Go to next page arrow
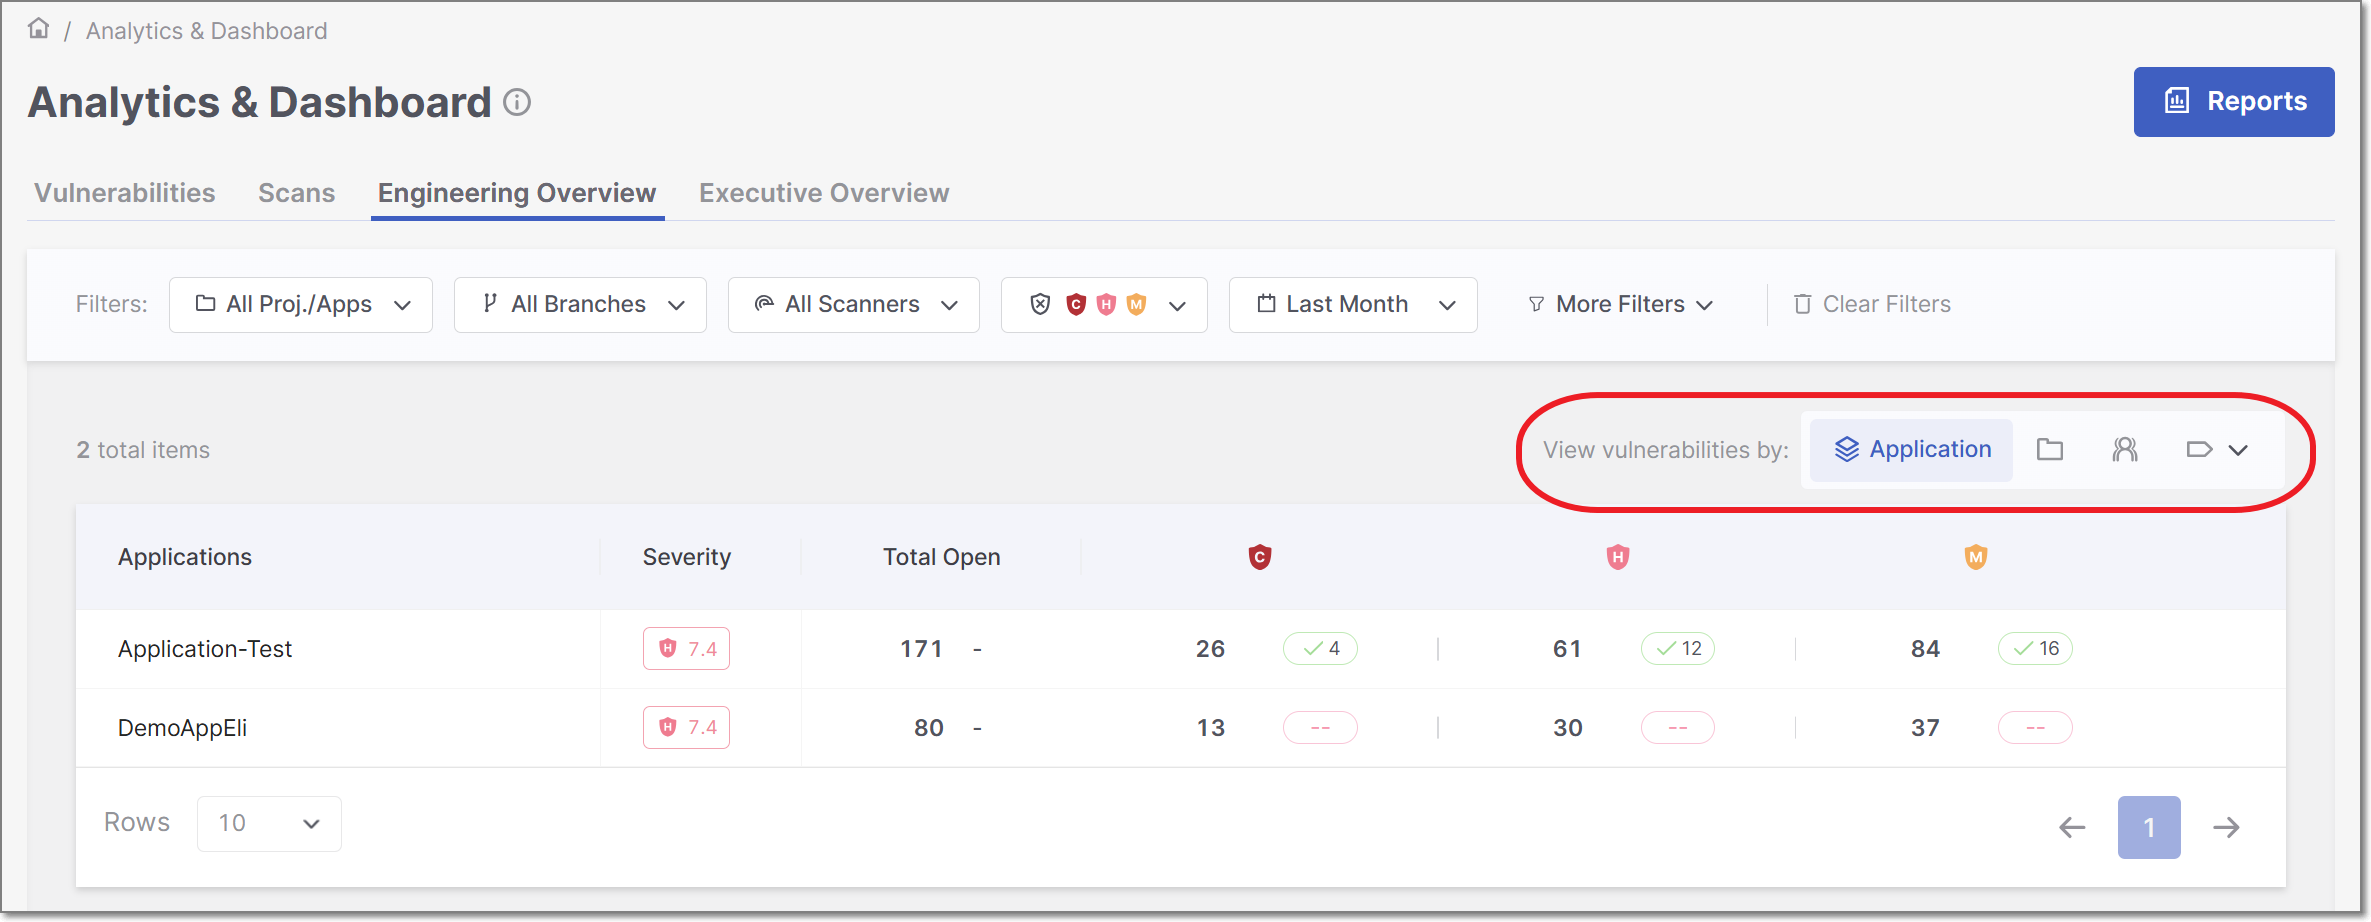Viewport: 2371px width, 922px height. pyautogui.click(x=2226, y=827)
